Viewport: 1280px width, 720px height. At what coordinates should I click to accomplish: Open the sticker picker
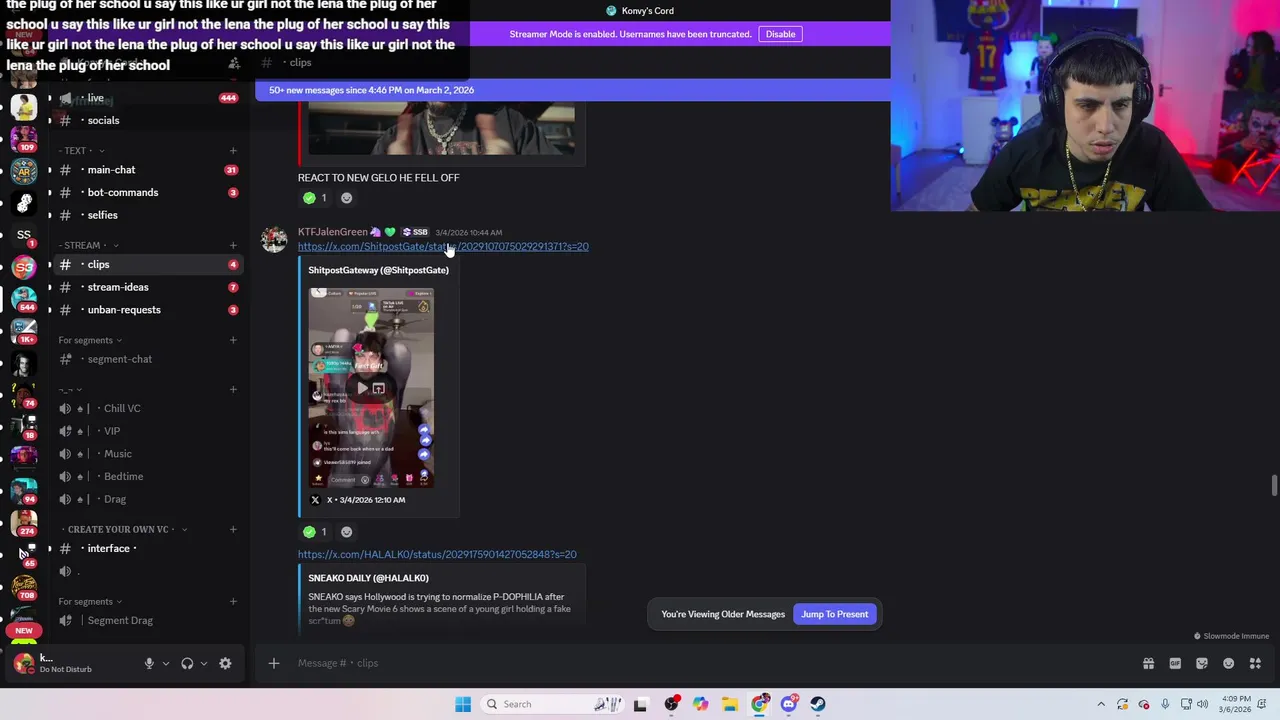(1202, 663)
